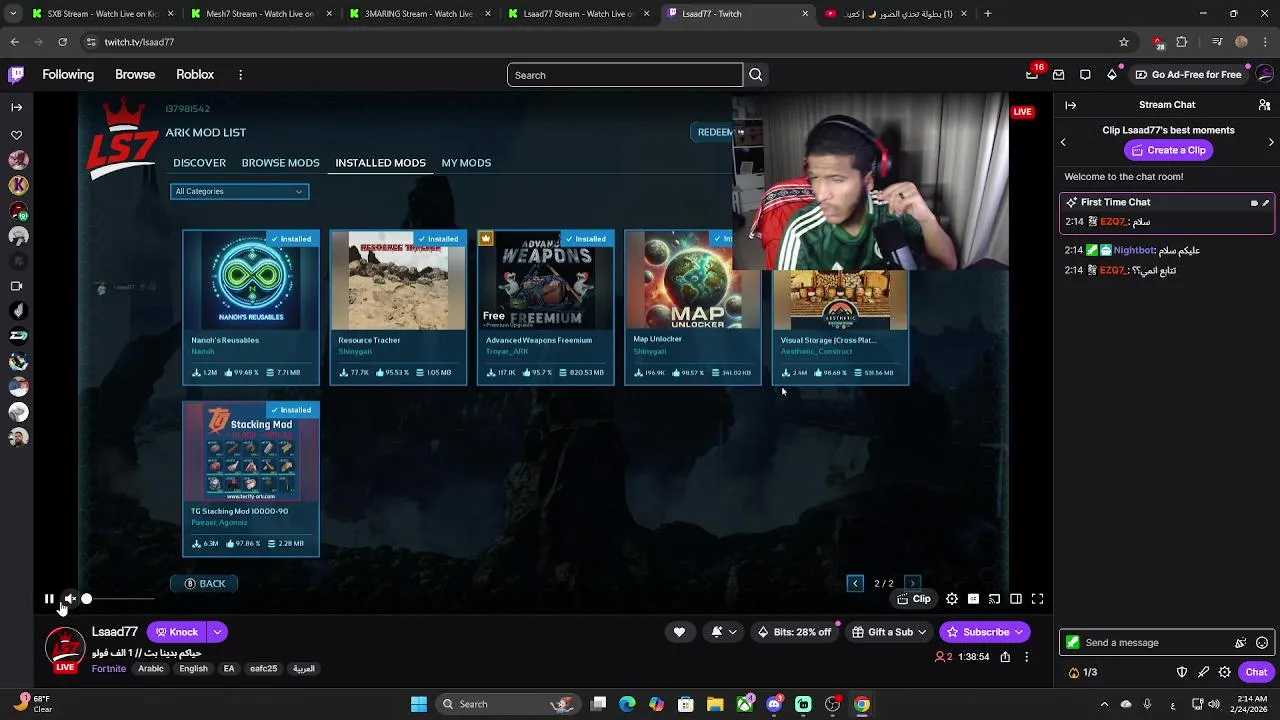Screen dimensions: 1280x720
Task: Open the chat shield mode icon
Action: coord(1182,673)
